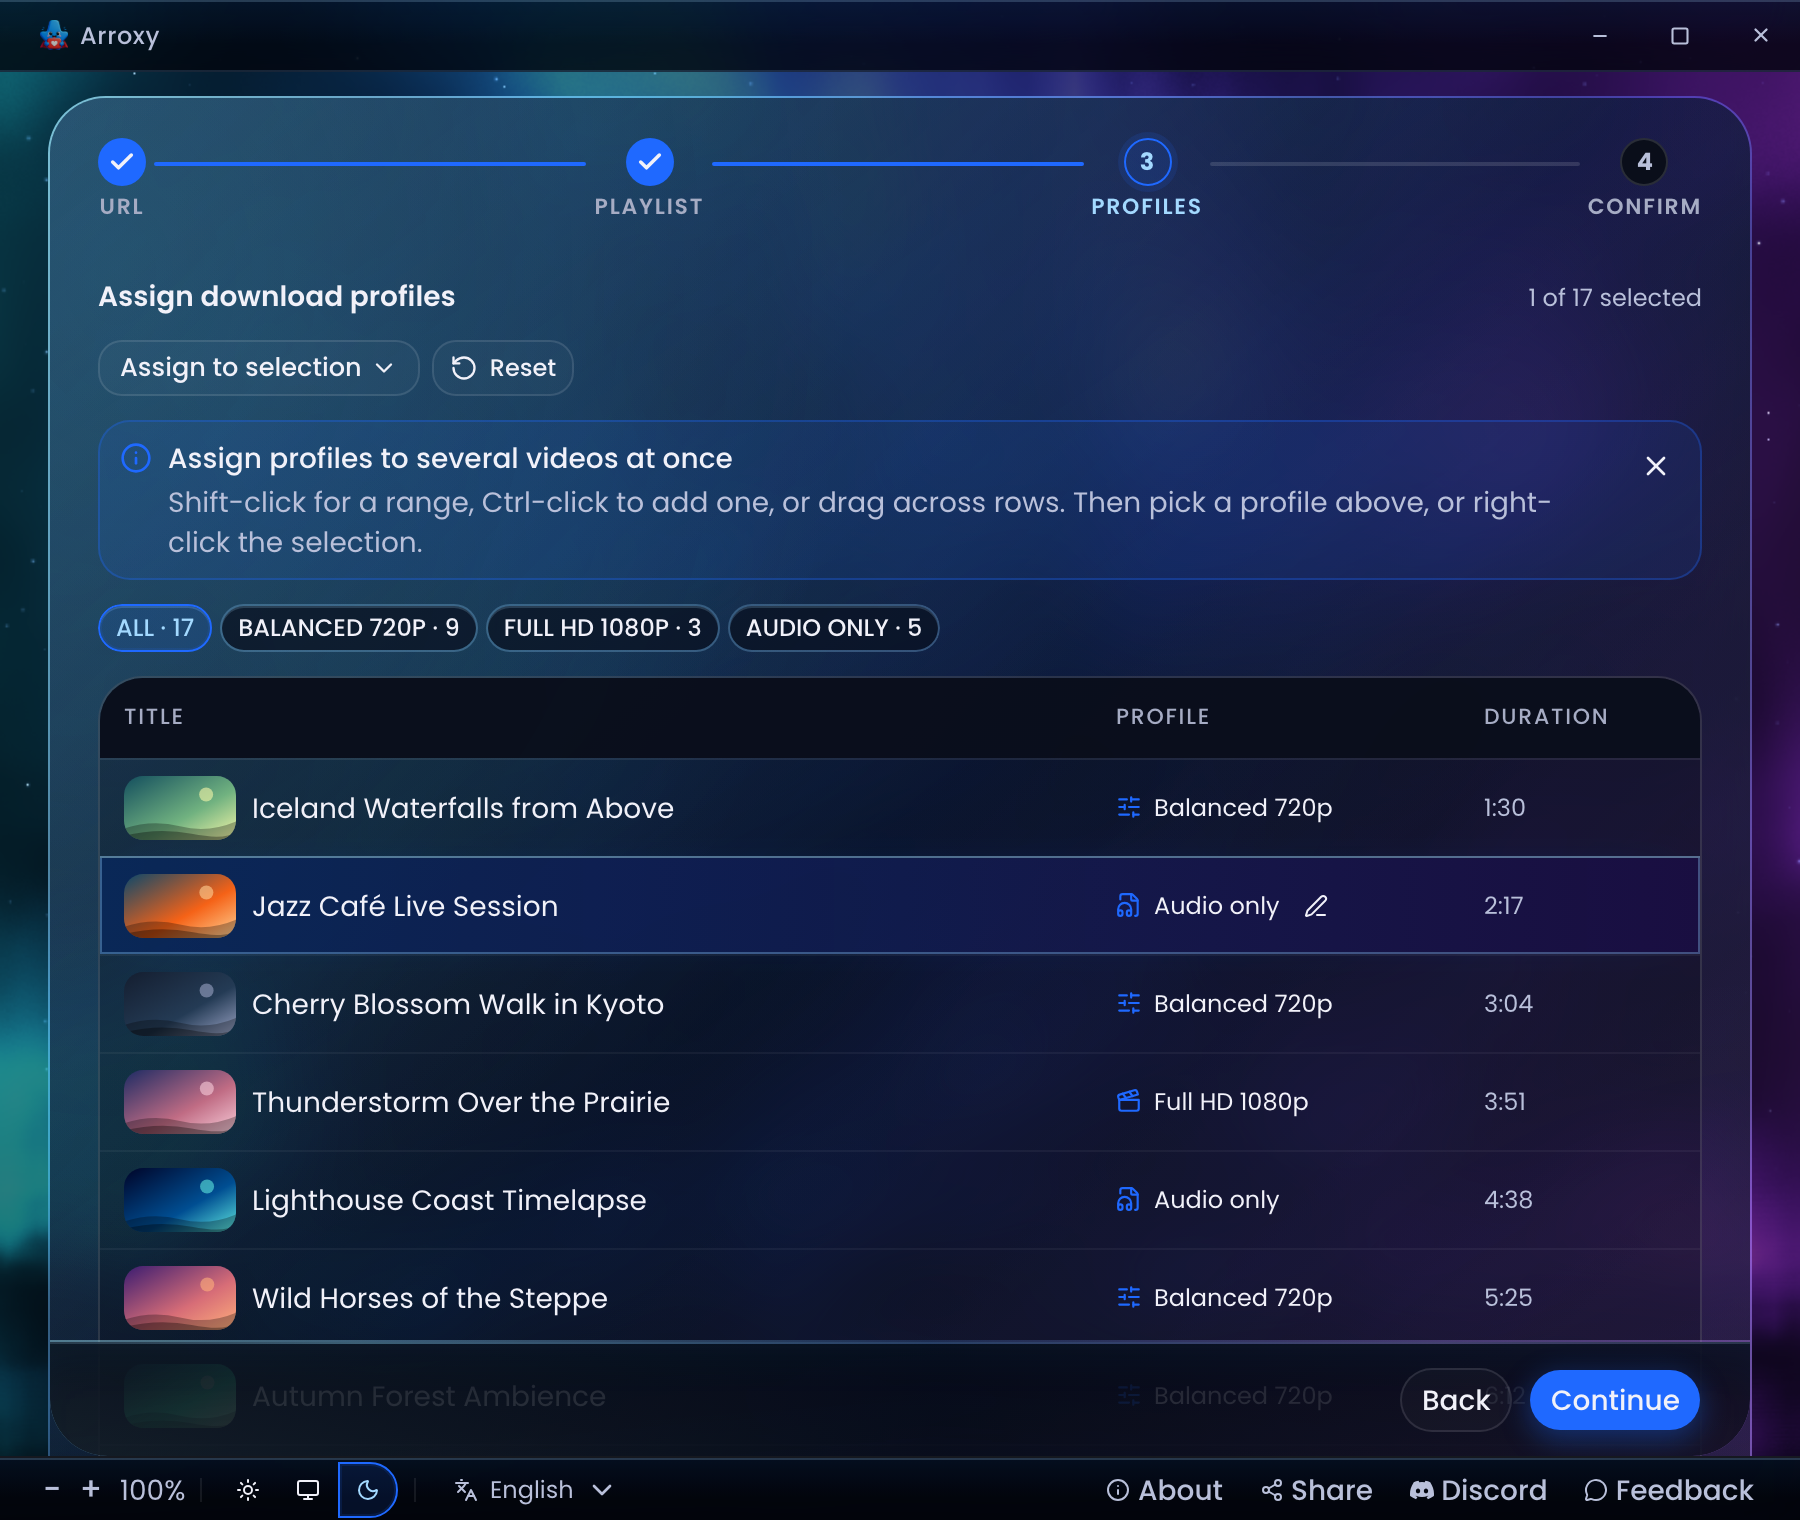Image resolution: width=1800 pixels, height=1520 pixels.
Task: Click the profile icon for Cherry Blossom Walk
Action: point(1129,1004)
